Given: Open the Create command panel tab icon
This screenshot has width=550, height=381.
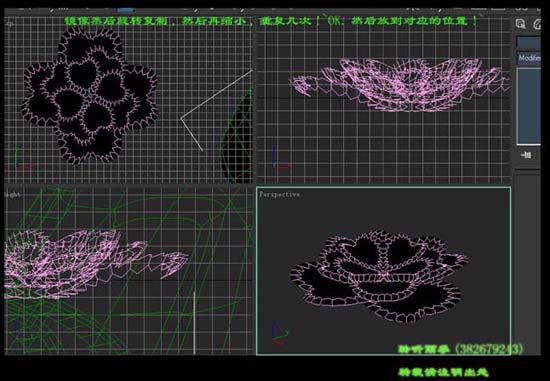Looking at the screenshot, I should (x=521, y=24).
